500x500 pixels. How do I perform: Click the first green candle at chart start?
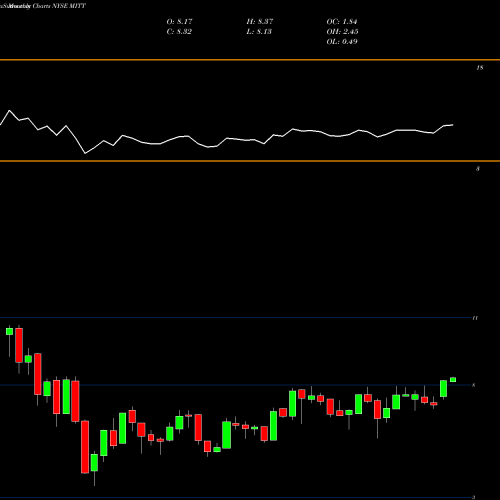click(x=9, y=331)
